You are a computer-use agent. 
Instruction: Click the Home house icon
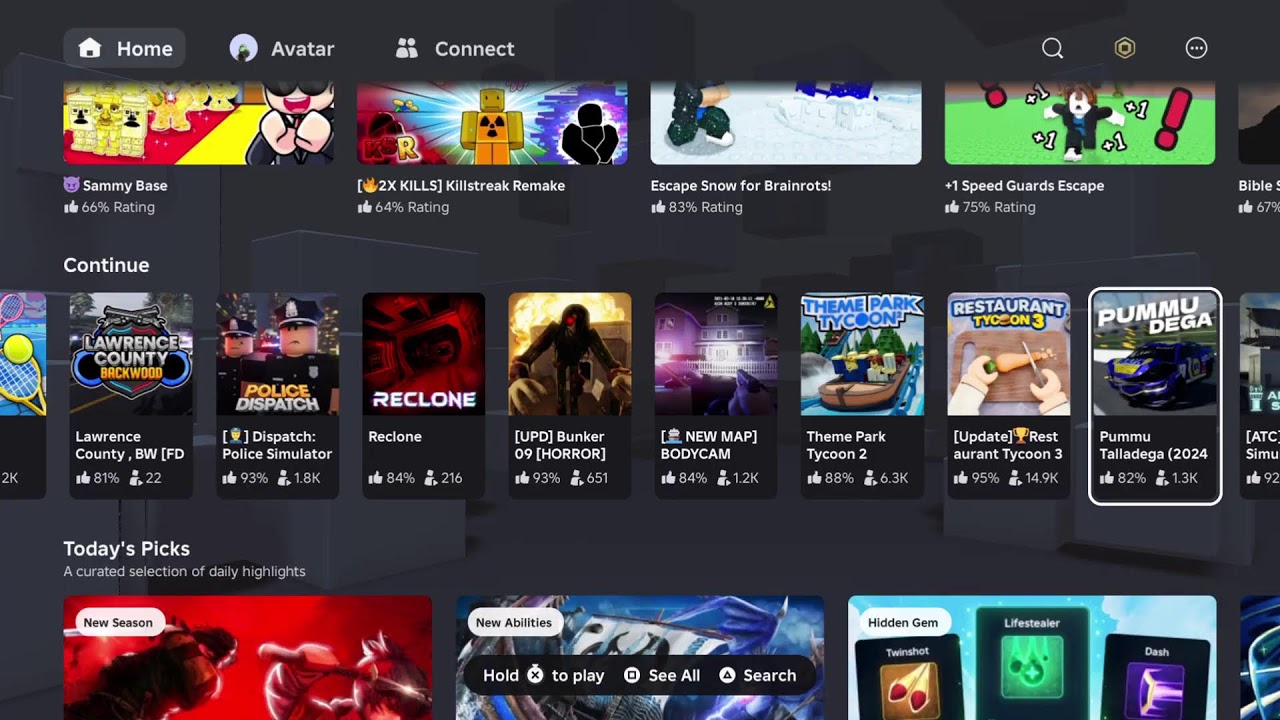coord(90,48)
